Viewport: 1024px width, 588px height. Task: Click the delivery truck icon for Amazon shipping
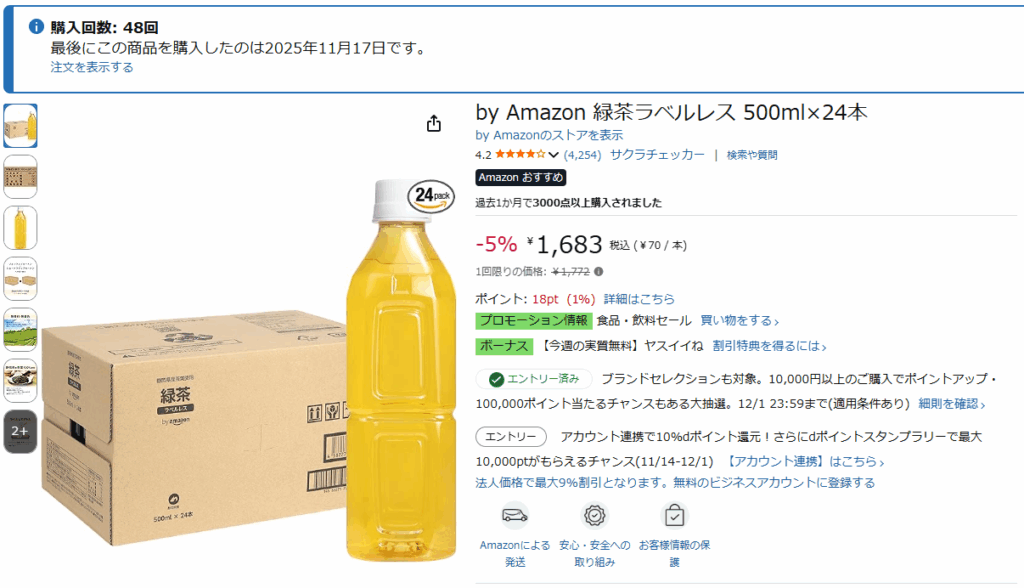516,515
